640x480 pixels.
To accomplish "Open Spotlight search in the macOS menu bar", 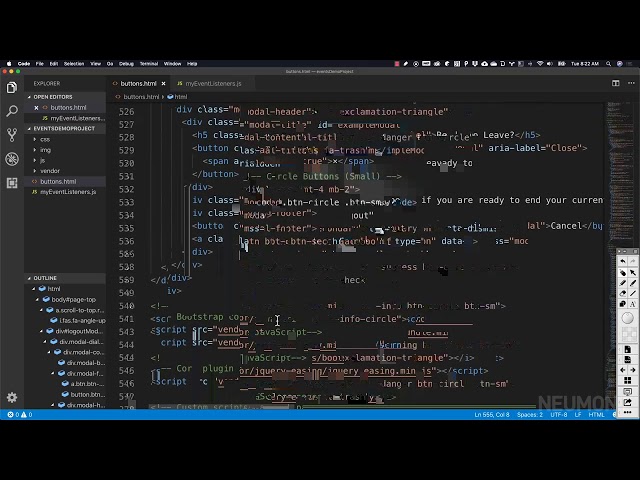I will [609, 64].
